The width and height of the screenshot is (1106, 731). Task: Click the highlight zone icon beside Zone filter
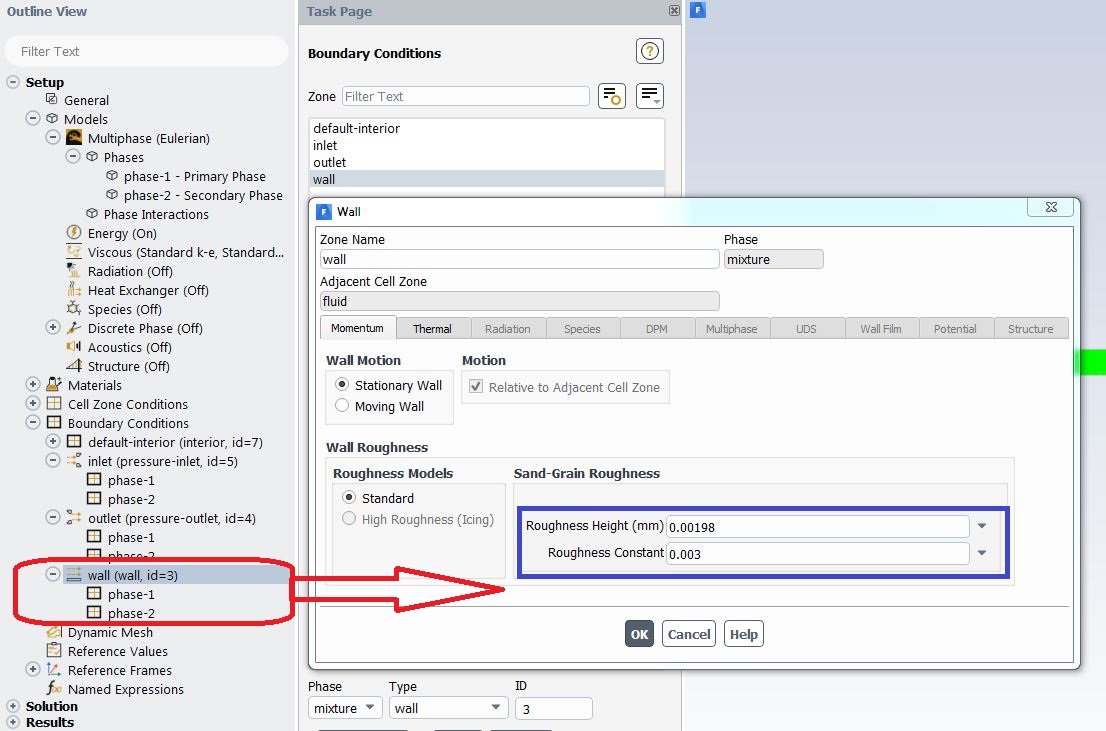click(x=611, y=95)
